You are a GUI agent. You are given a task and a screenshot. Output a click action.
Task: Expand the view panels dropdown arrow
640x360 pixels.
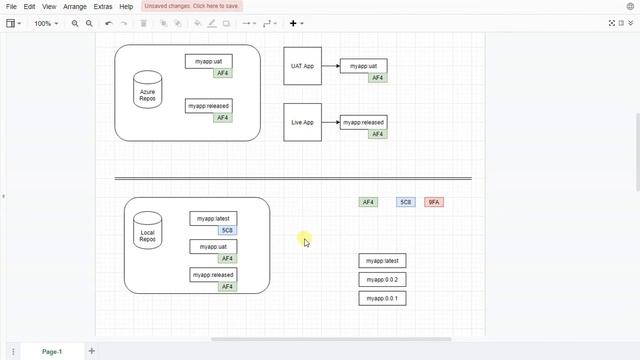[19, 24]
